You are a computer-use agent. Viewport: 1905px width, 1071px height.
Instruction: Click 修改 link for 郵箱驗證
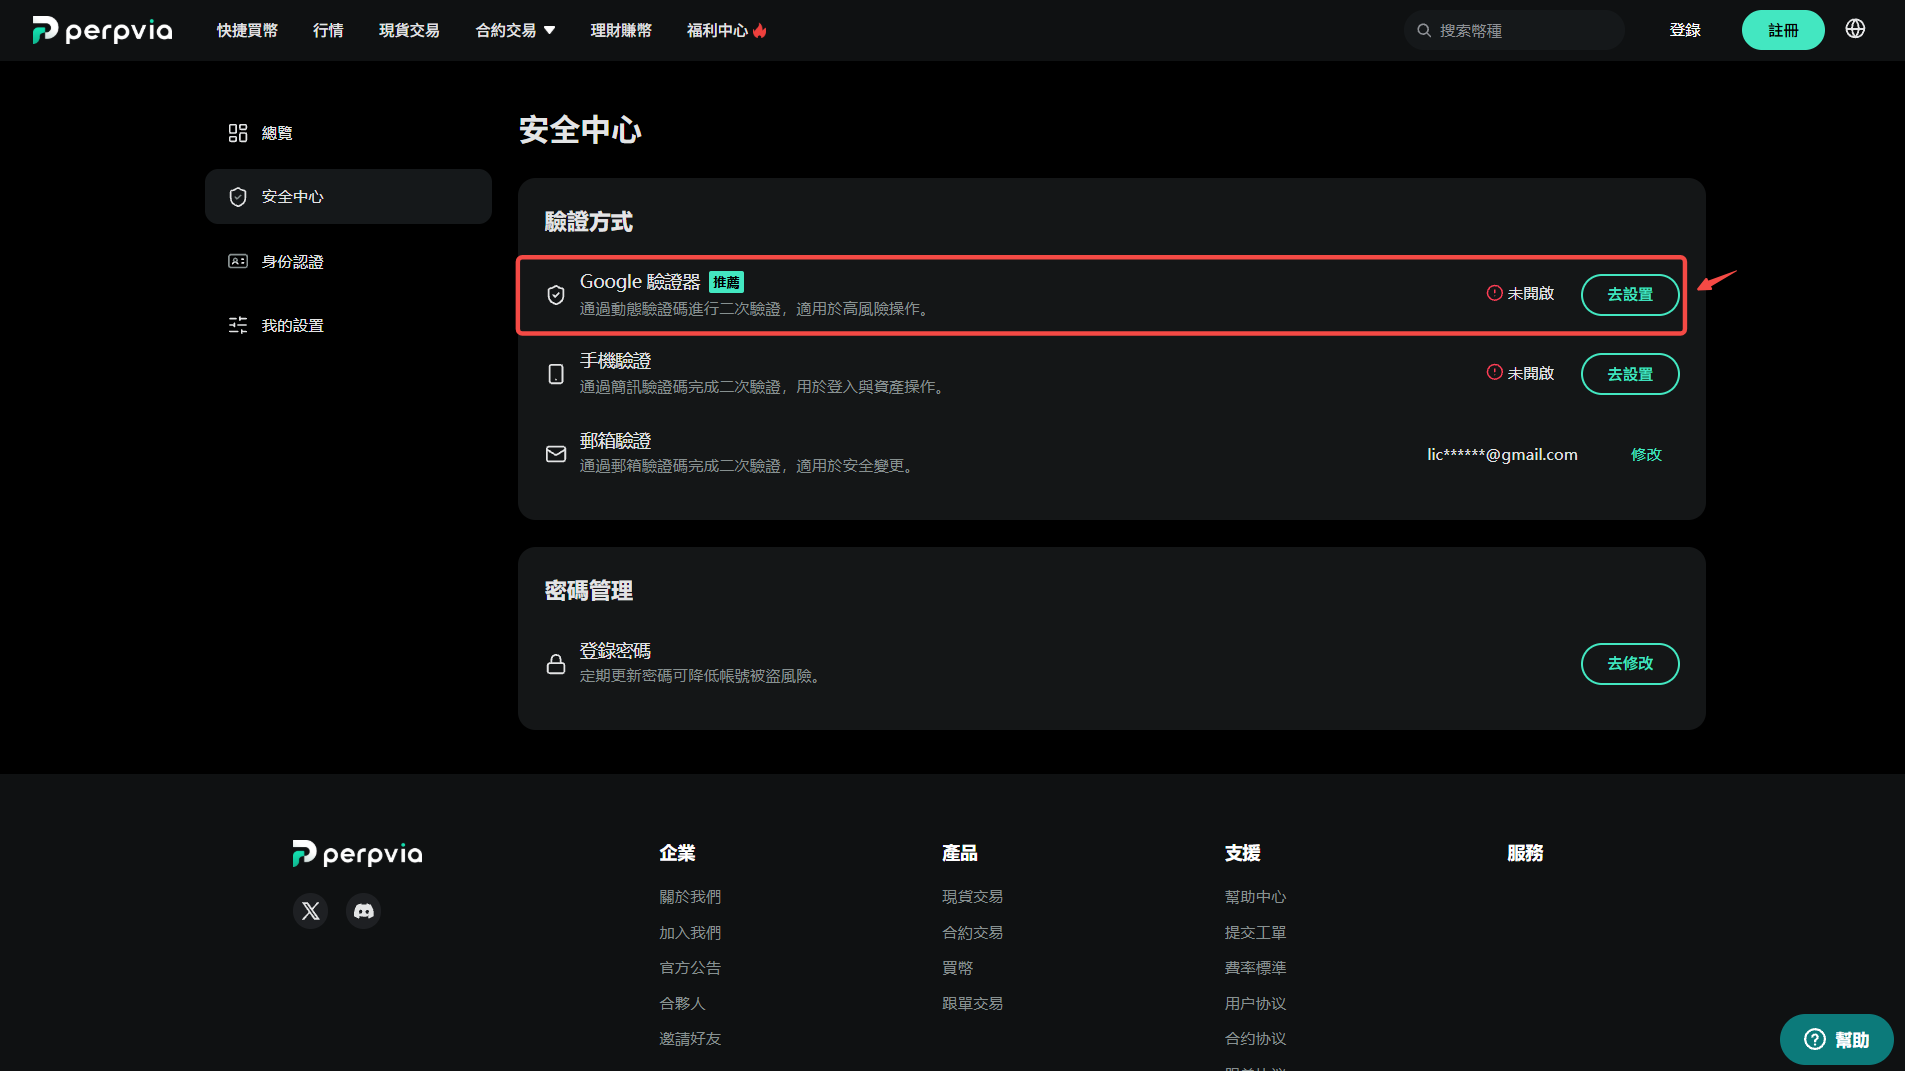(x=1646, y=454)
